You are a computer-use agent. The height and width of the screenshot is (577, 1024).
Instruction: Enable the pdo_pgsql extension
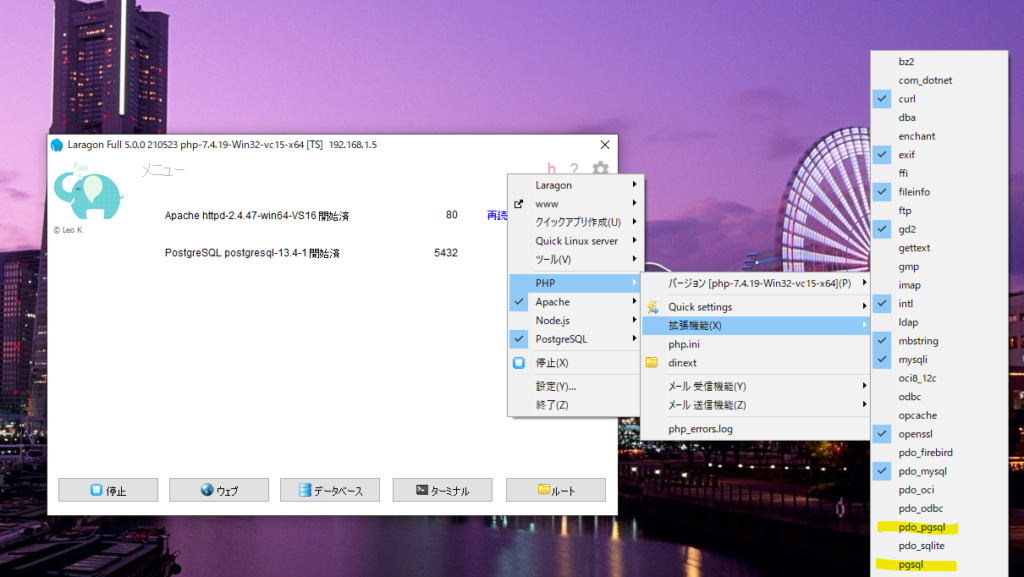point(939,527)
